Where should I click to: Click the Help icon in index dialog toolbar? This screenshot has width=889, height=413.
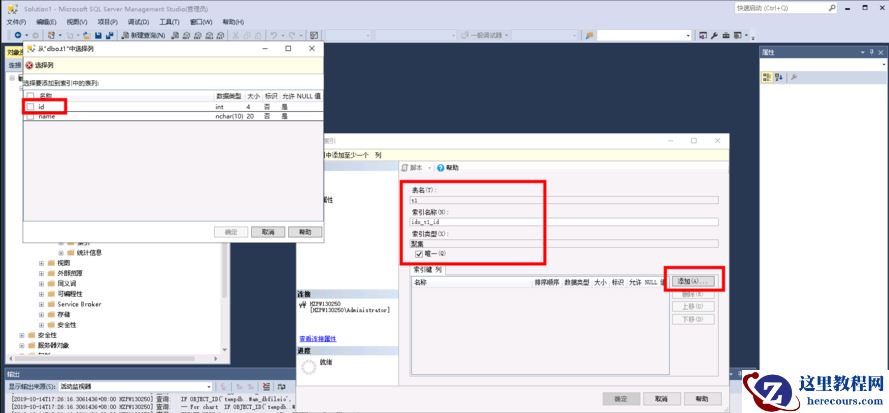(441, 168)
